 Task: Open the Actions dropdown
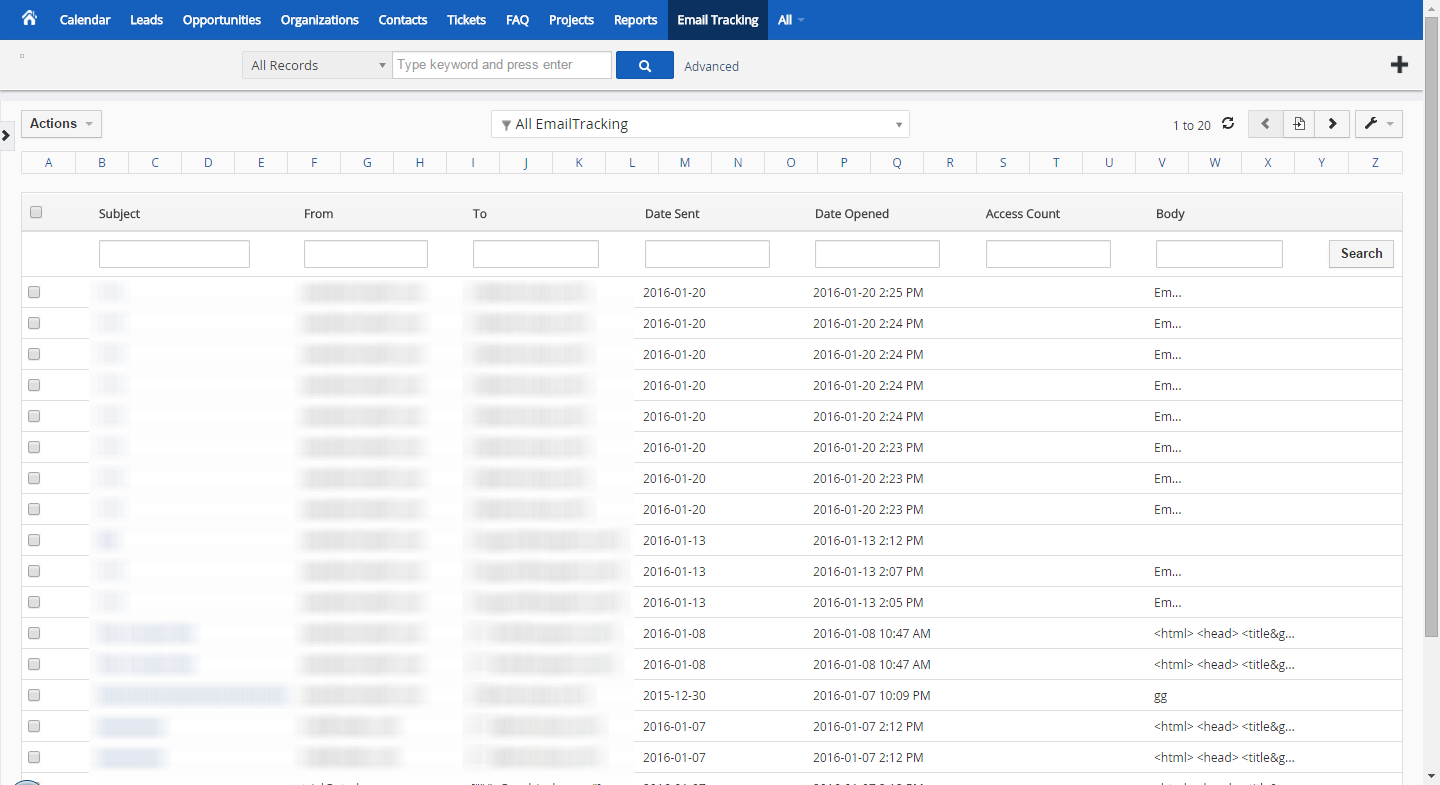click(x=61, y=124)
